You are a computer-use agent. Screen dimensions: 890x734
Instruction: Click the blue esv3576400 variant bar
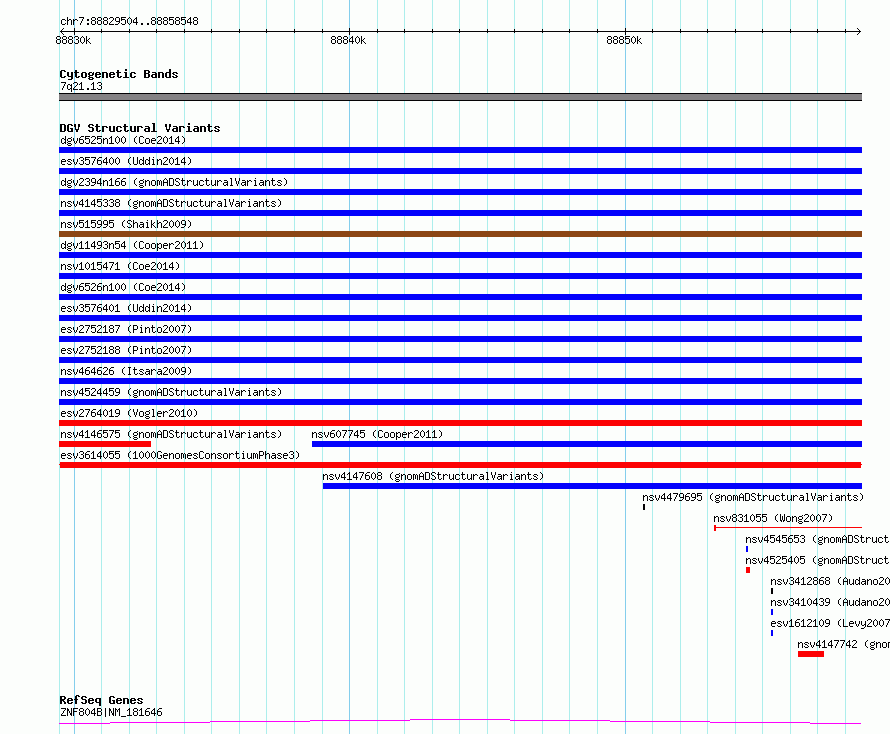(x=460, y=171)
